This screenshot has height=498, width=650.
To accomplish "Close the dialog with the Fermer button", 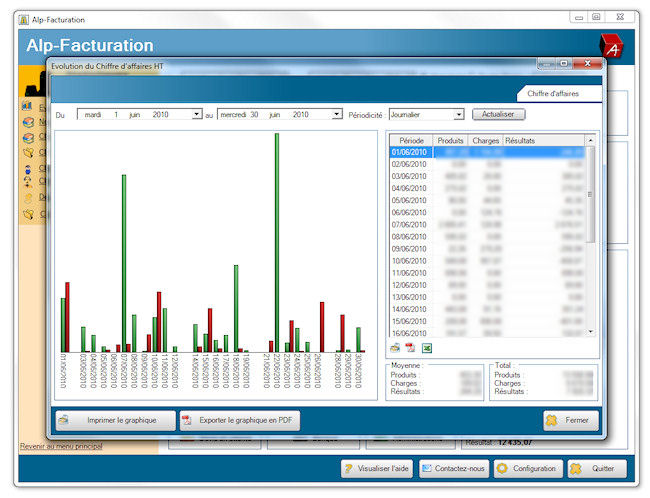I will coord(571,420).
